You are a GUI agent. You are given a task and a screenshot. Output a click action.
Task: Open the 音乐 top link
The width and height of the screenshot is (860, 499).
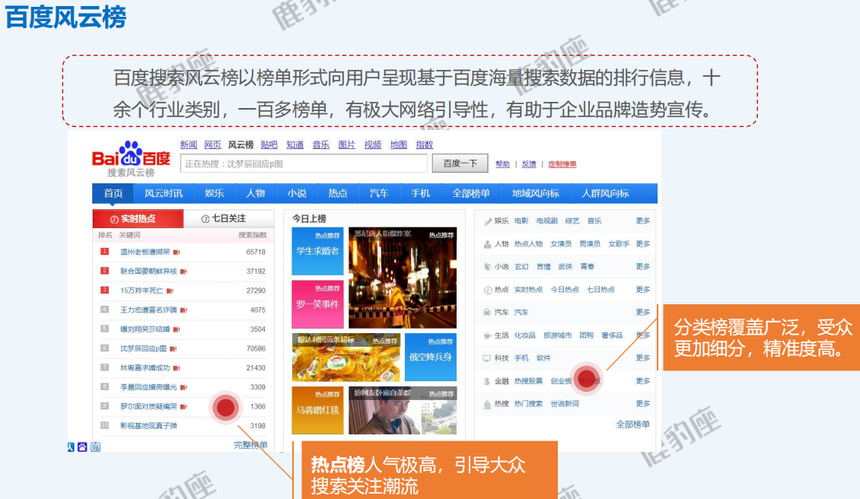pos(321,145)
